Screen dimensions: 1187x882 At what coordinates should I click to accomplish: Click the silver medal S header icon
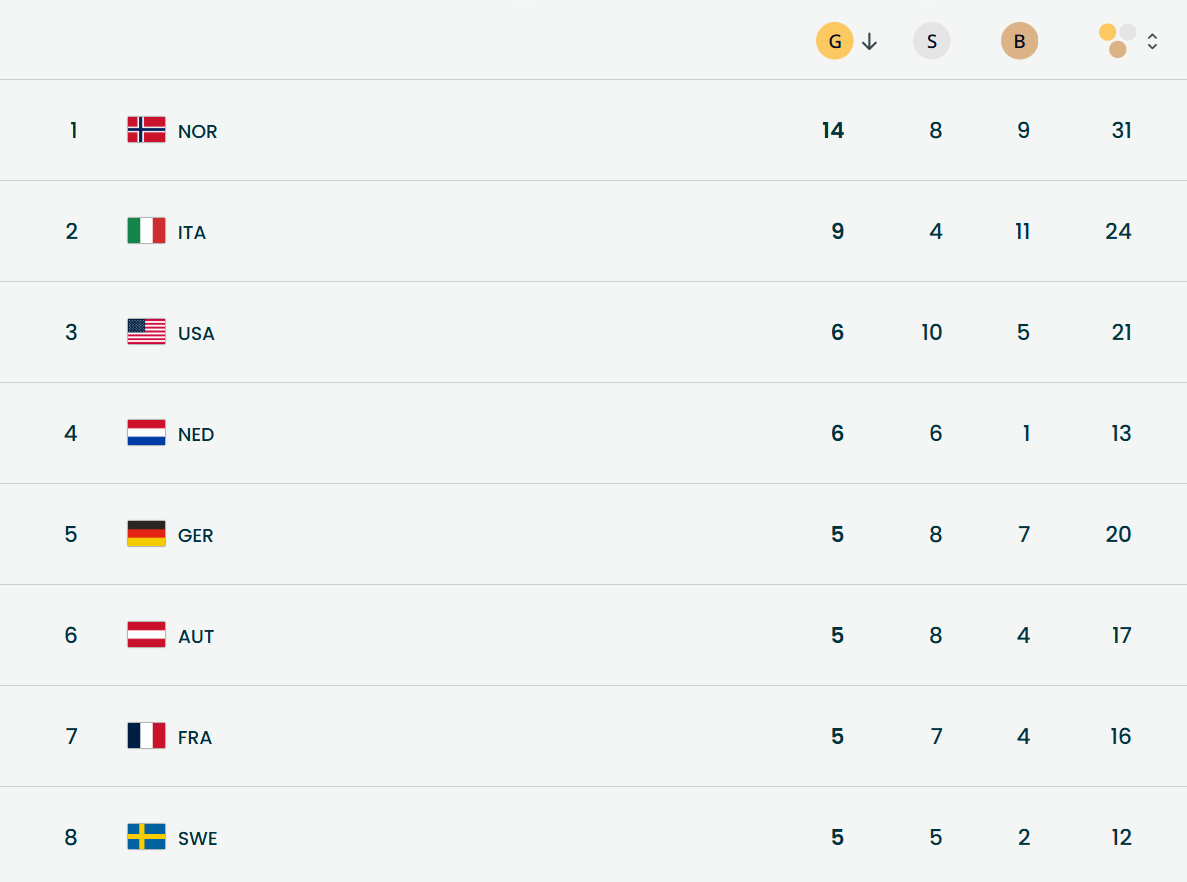[931, 42]
